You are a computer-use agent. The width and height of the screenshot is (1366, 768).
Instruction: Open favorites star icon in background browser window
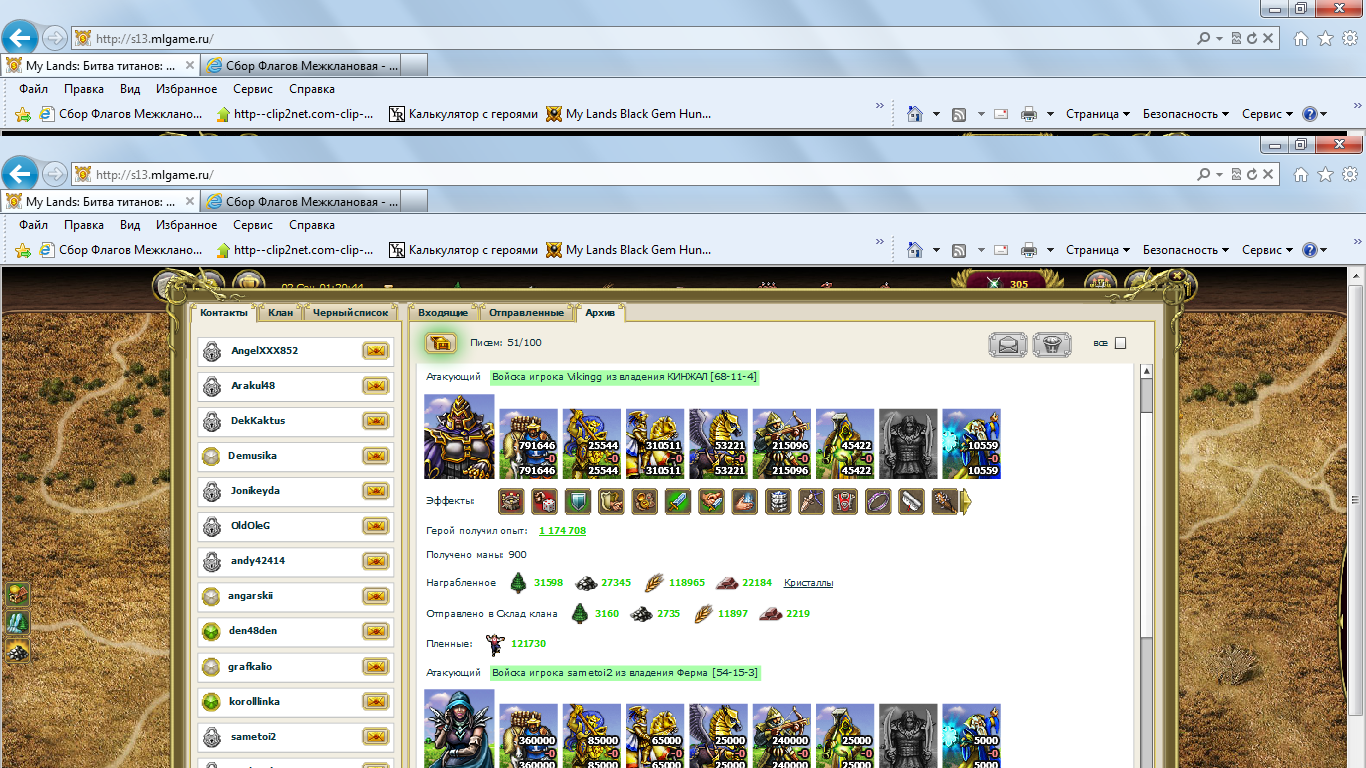(1325, 38)
